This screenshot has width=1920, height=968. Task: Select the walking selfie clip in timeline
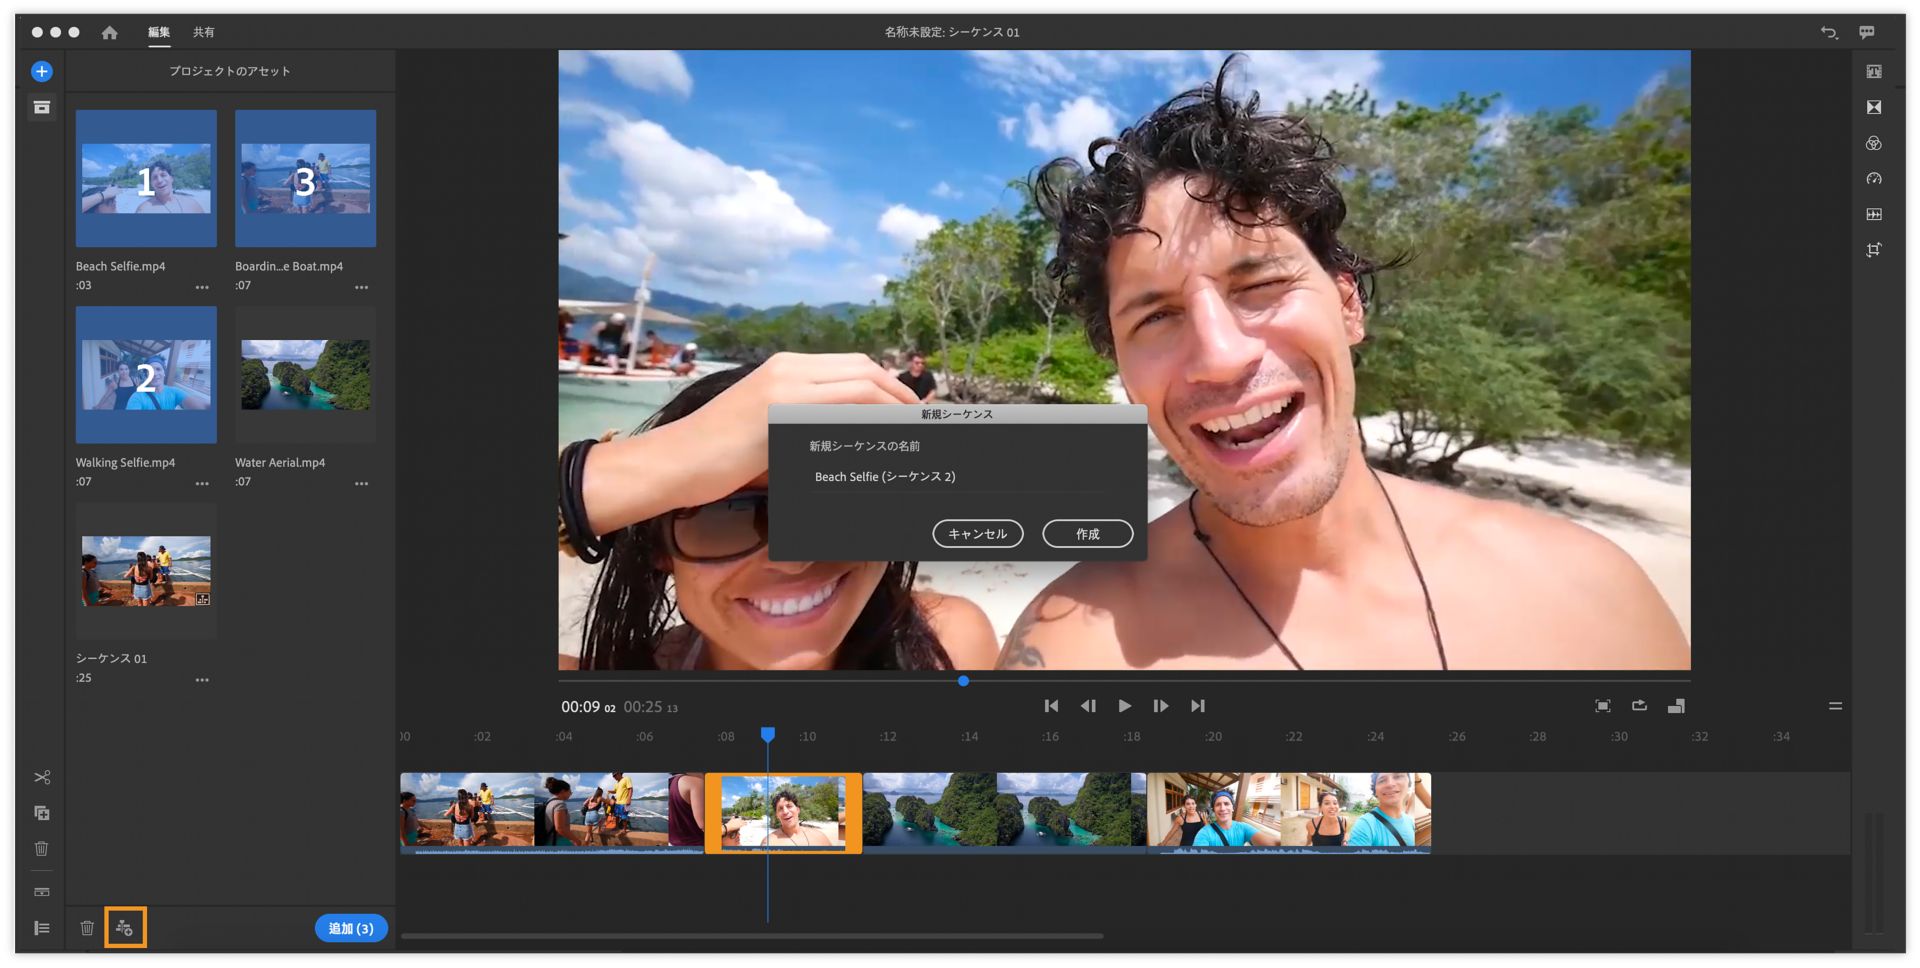pos(1289,813)
